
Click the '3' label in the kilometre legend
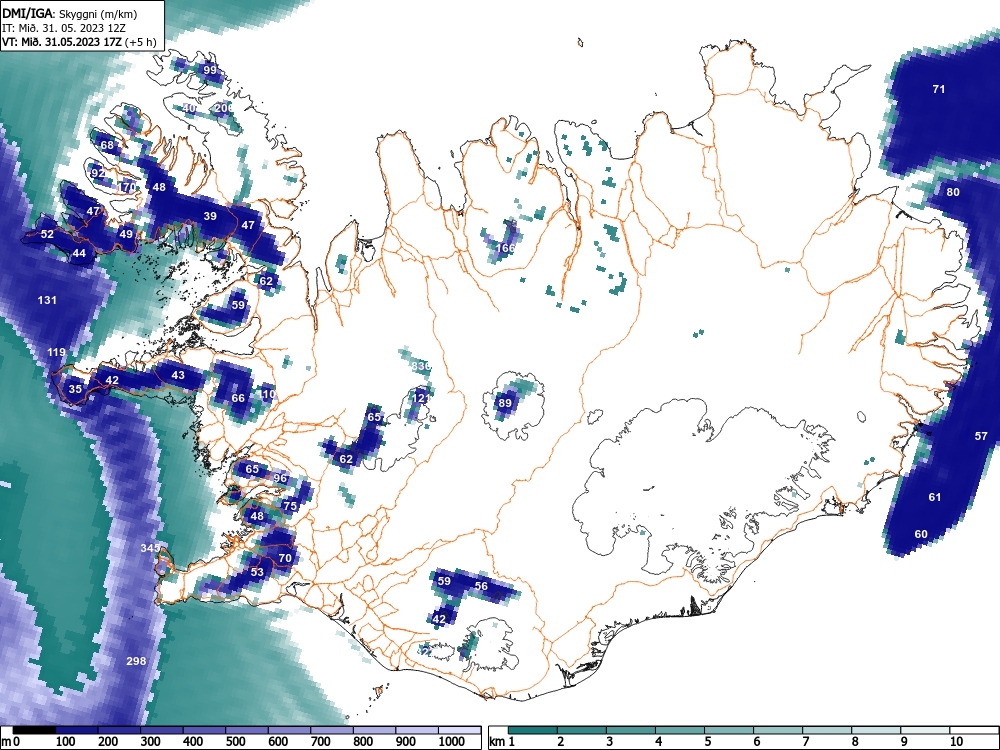pyautogui.click(x=610, y=741)
